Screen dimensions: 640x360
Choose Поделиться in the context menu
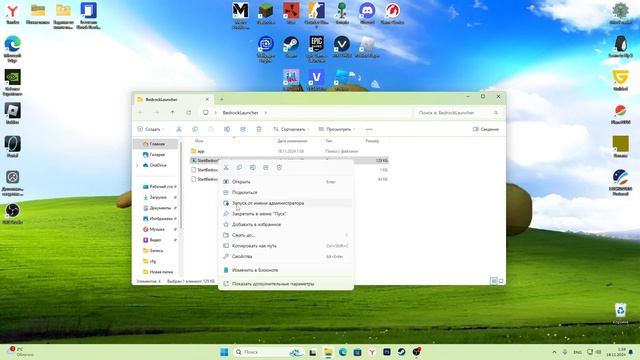point(286,192)
